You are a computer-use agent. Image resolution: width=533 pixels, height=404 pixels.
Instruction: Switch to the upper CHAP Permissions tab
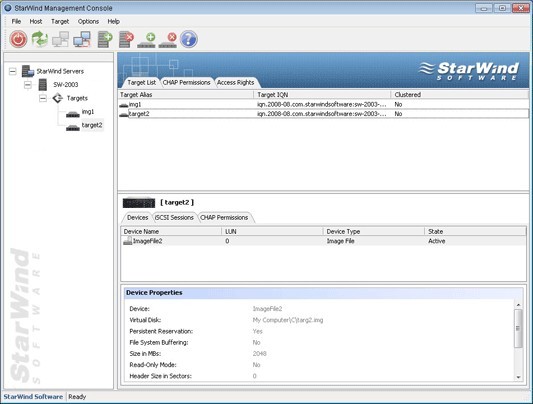(x=186, y=83)
